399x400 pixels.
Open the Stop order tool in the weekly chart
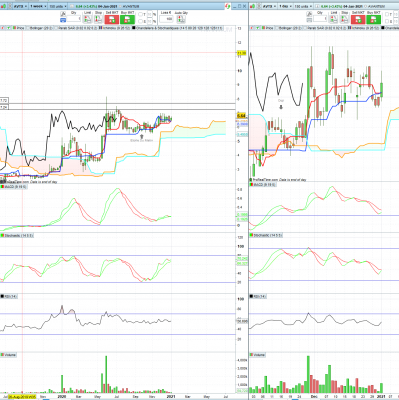point(98,19)
